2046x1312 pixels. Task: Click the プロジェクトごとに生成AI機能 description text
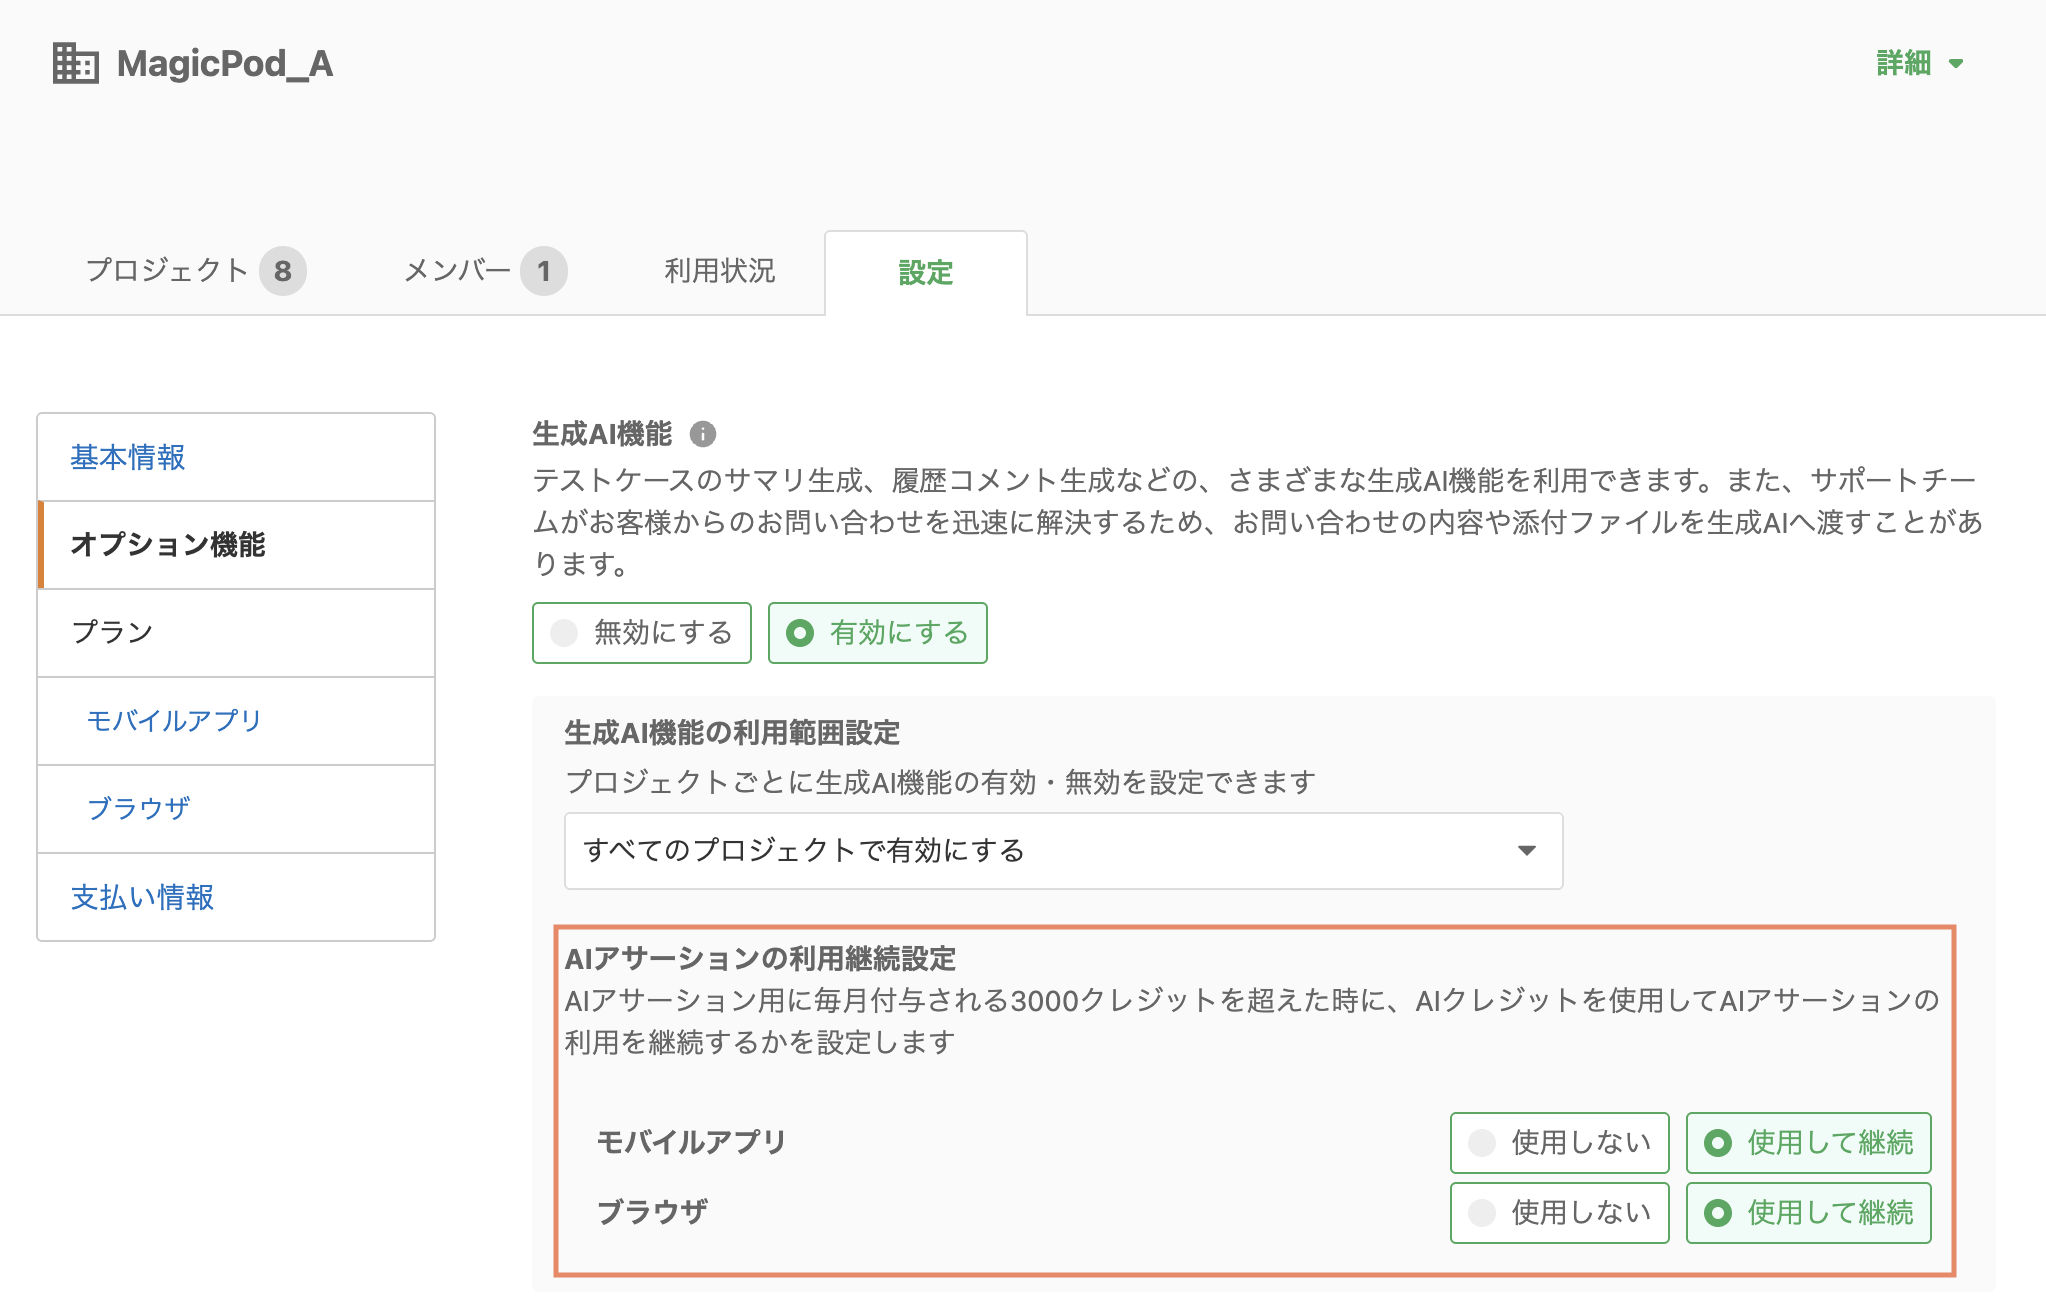pyautogui.click(x=940, y=782)
